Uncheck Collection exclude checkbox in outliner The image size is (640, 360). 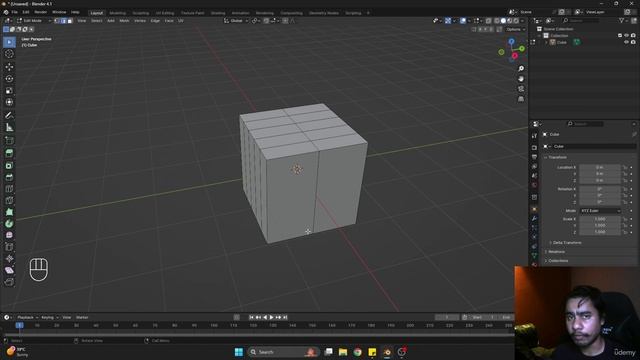coord(620,36)
